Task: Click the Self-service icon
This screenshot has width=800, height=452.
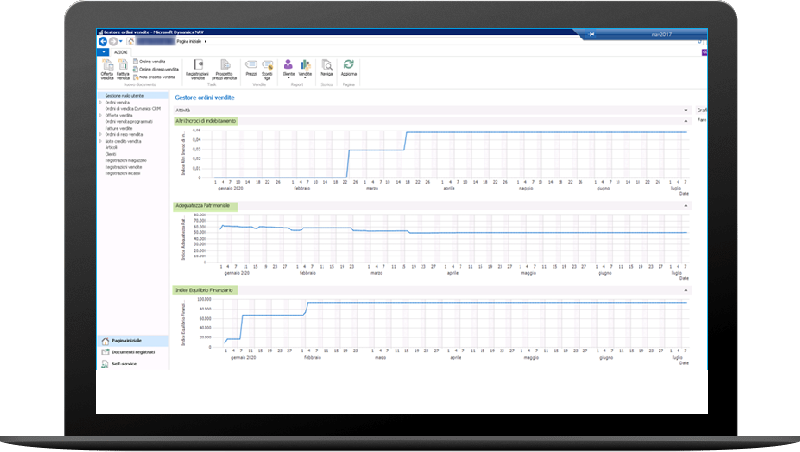Action: [x=105, y=364]
